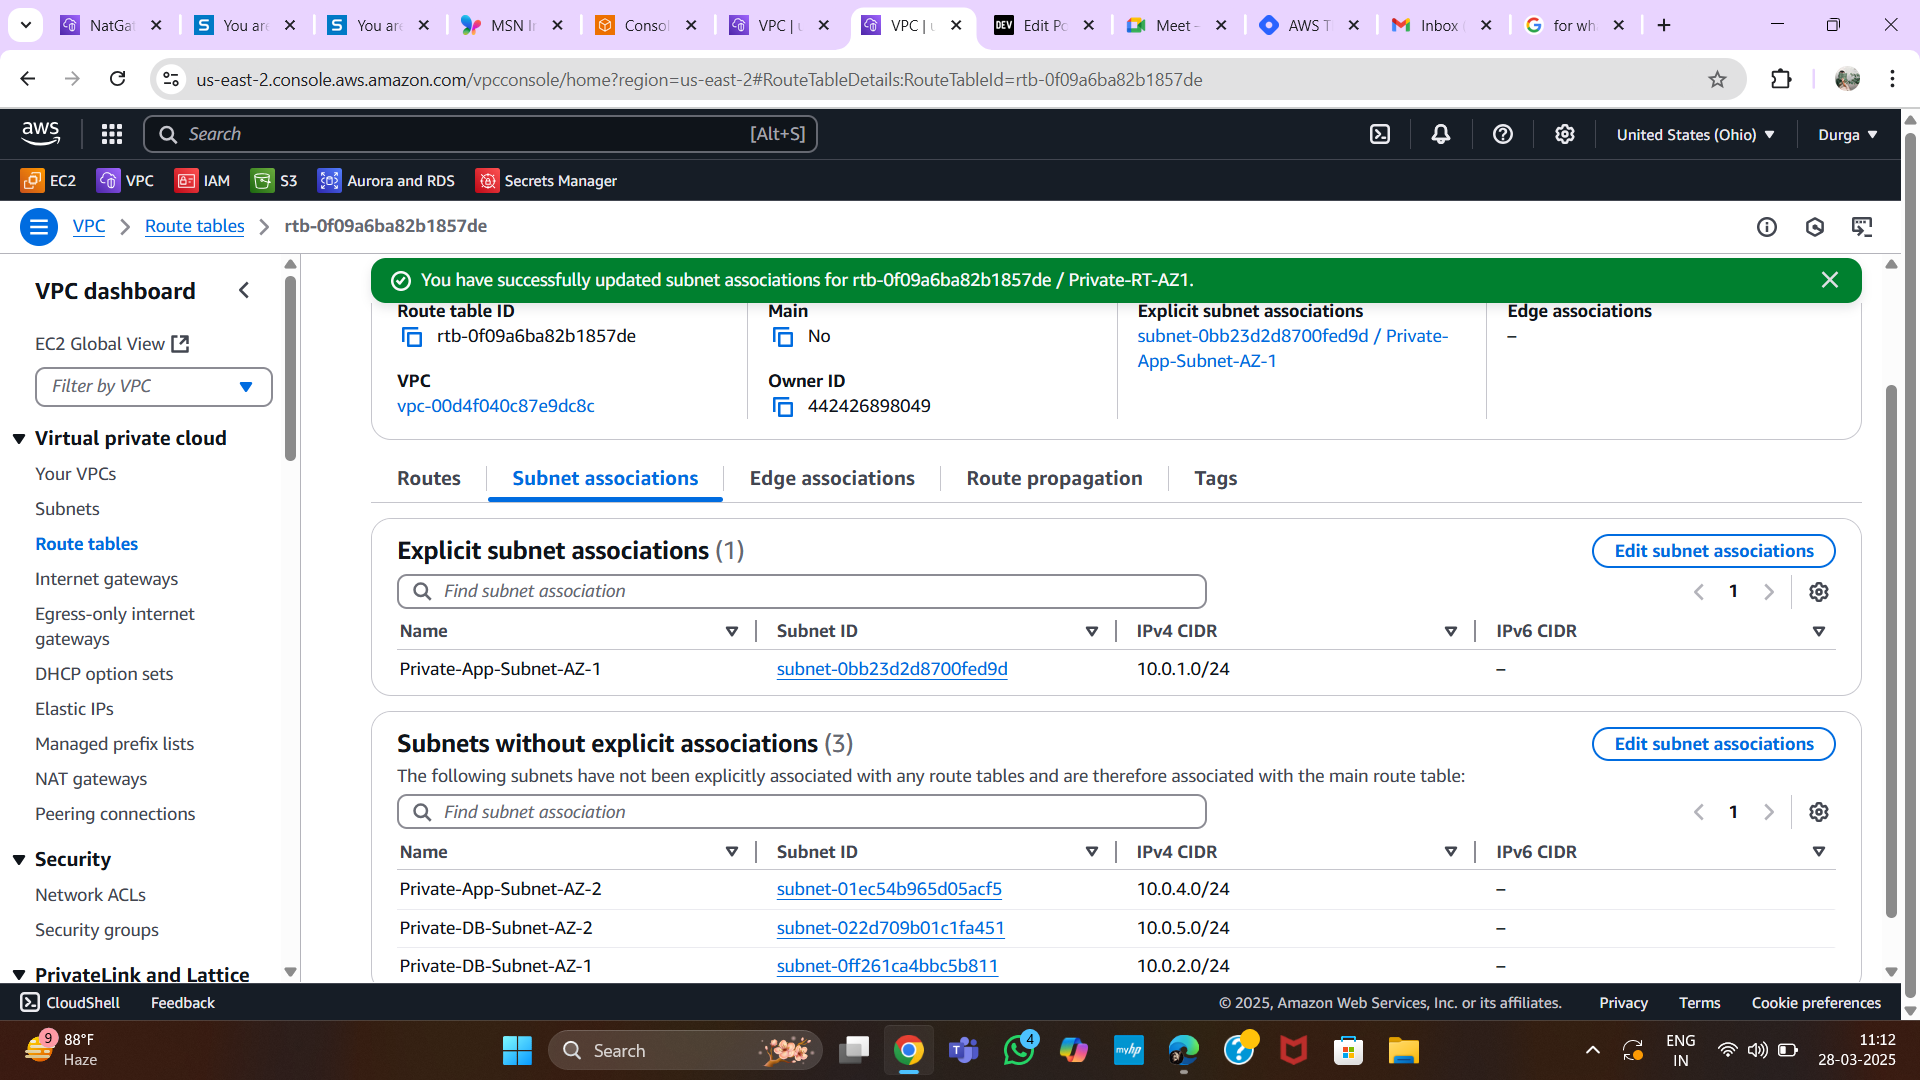Collapse the Security section
This screenshot has width=1920, height=1080.
[x=19, y=860]
